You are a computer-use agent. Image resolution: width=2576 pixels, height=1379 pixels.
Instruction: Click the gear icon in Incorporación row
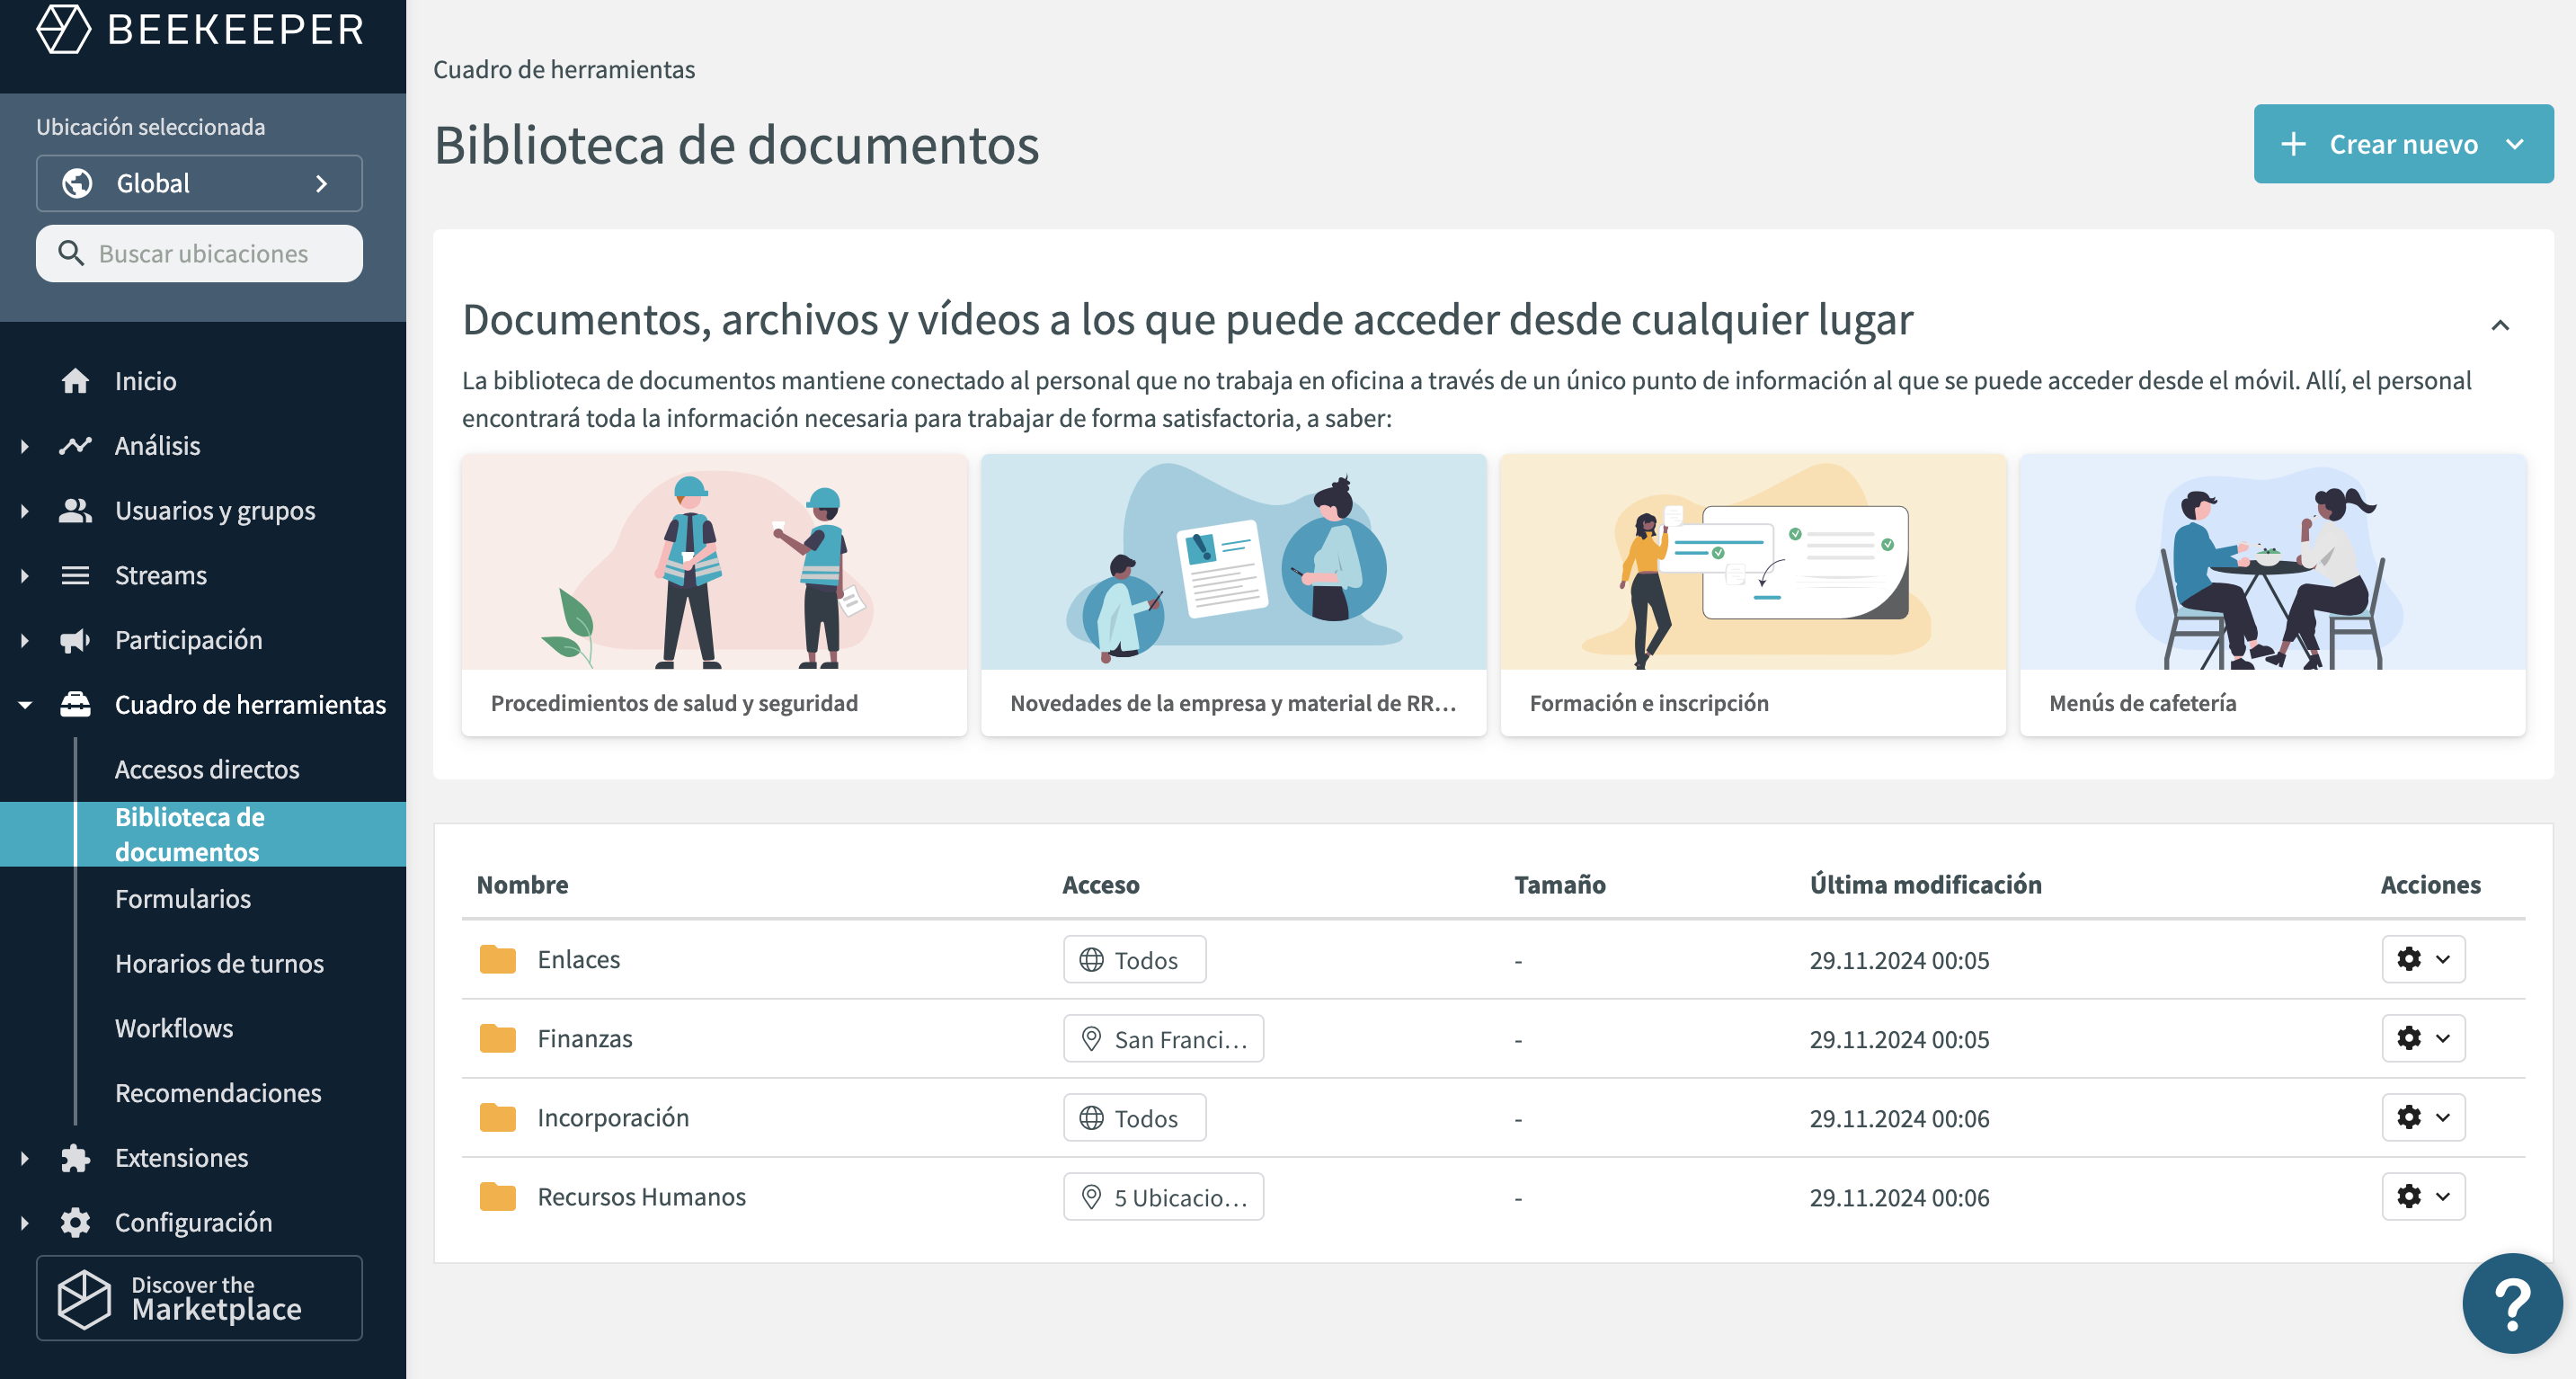[x=2409, y=1117]
